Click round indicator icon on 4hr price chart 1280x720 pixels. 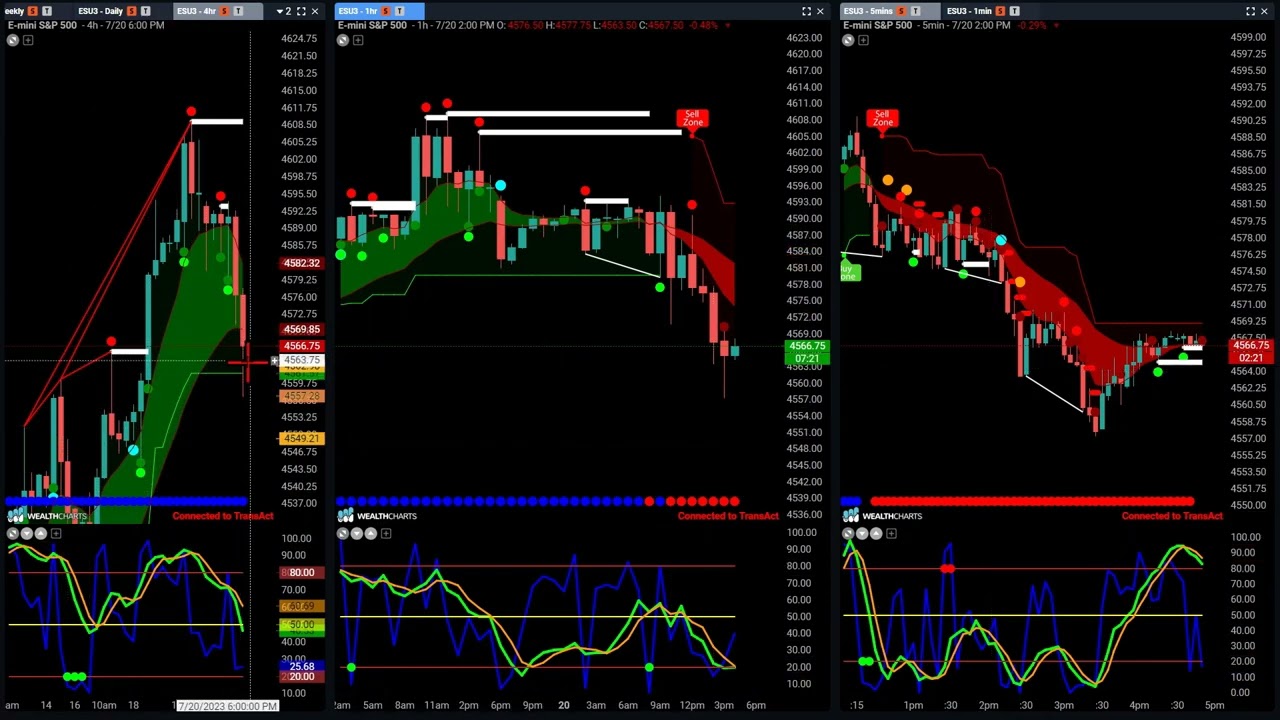[x=12, y=40]
